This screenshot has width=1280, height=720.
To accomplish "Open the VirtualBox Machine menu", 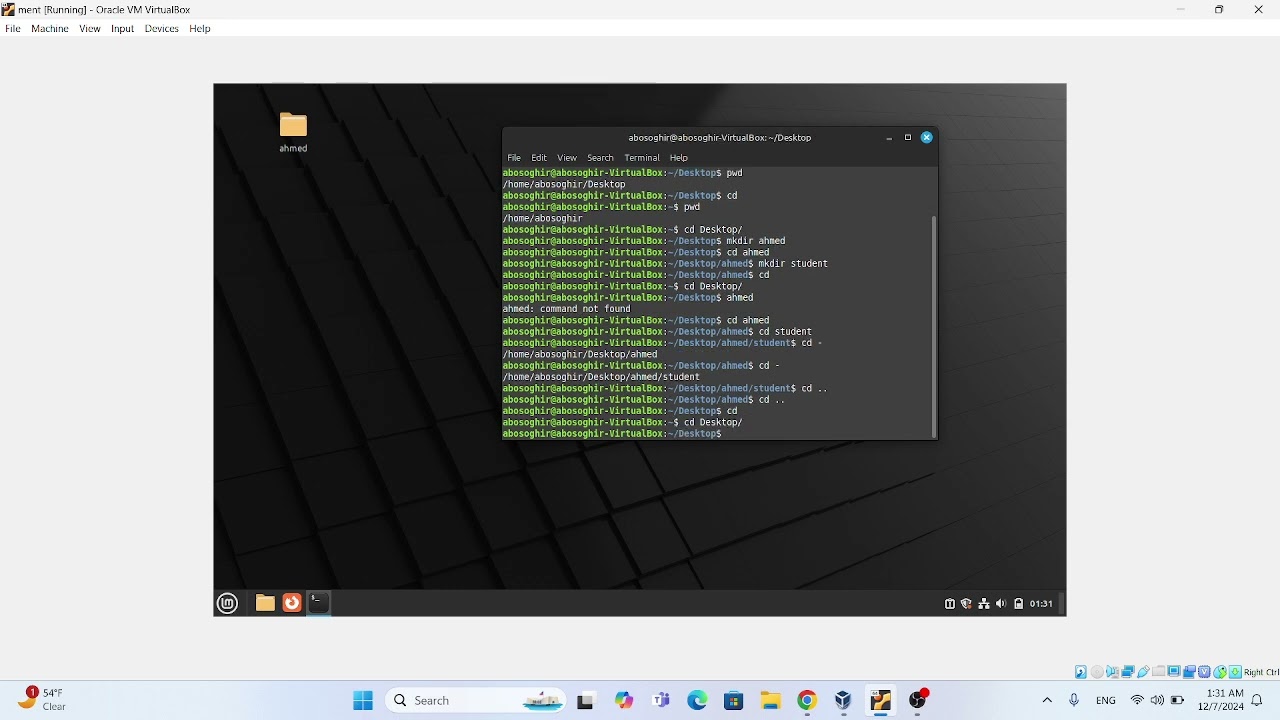I will click(x=50, y=29).
